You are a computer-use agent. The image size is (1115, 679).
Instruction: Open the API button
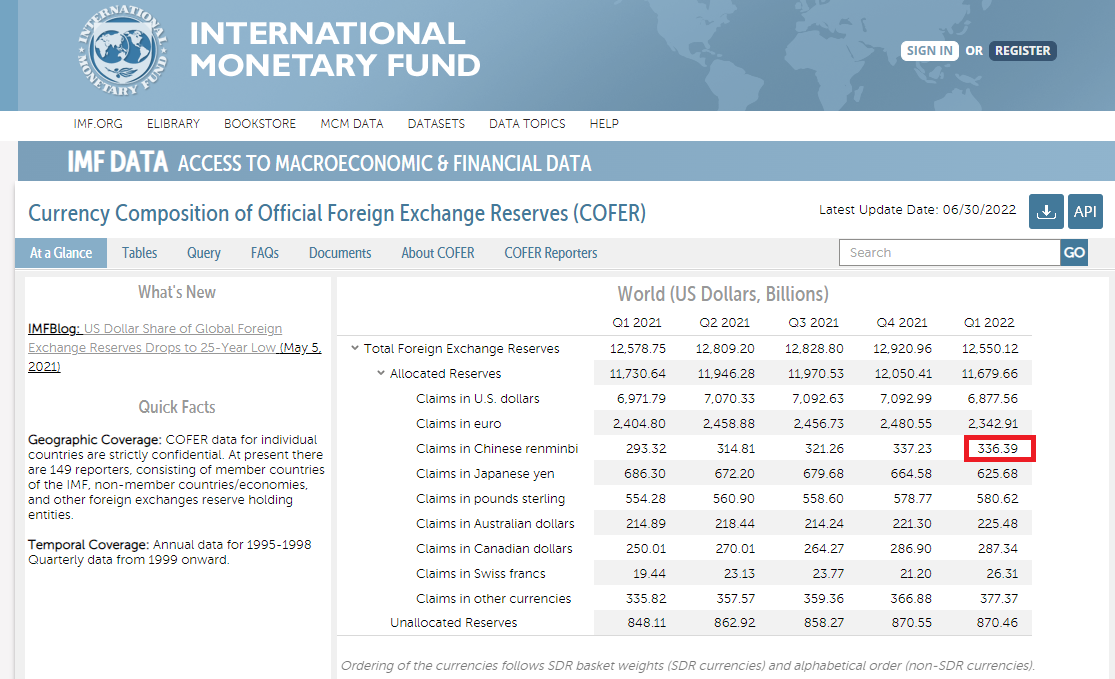pyautogui.click(x=1085, y=212)
